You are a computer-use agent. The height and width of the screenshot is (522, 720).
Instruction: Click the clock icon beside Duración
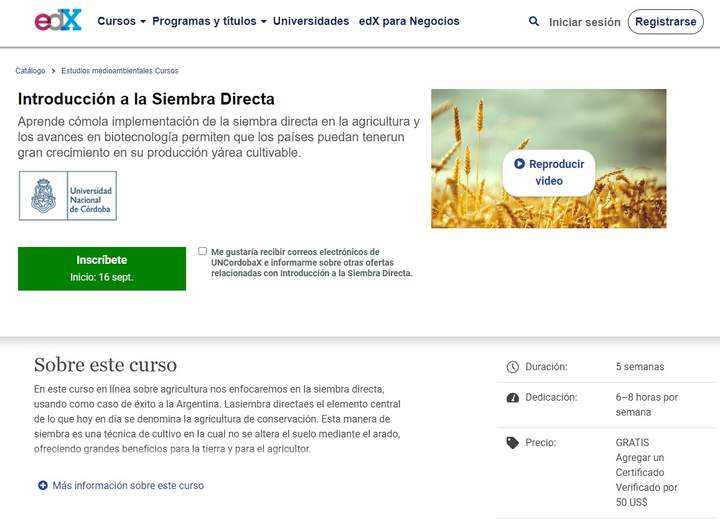(x=513, y=367)
